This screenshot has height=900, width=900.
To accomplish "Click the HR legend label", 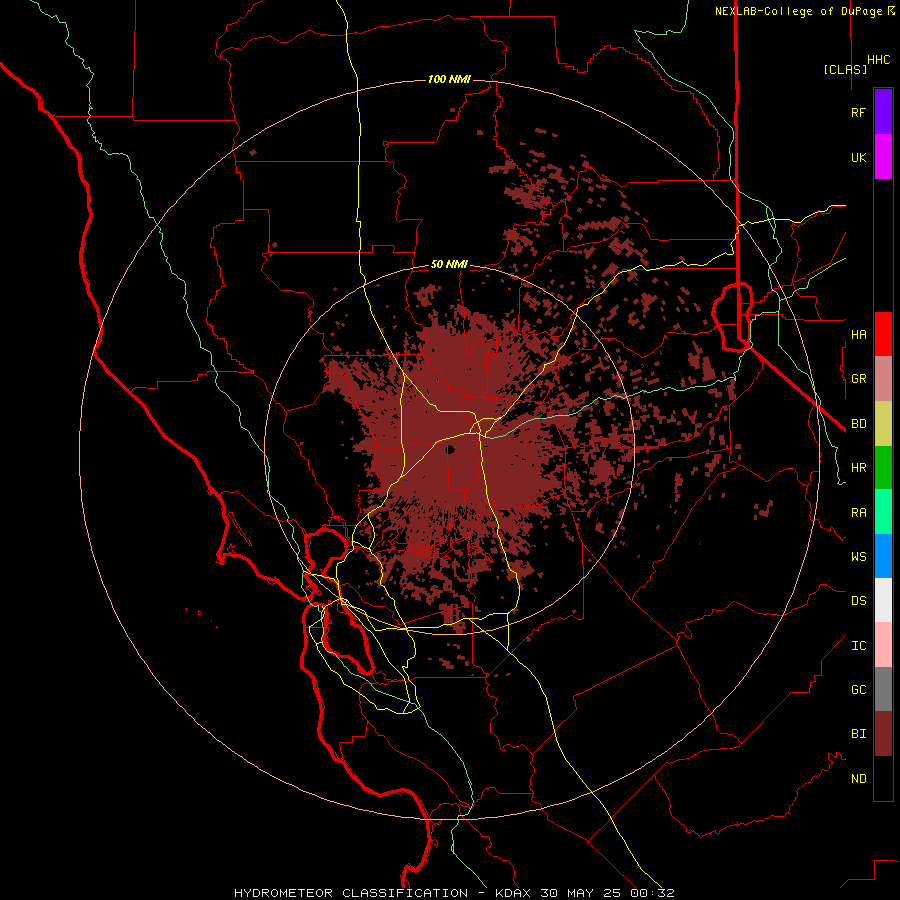I will point(858,468).
